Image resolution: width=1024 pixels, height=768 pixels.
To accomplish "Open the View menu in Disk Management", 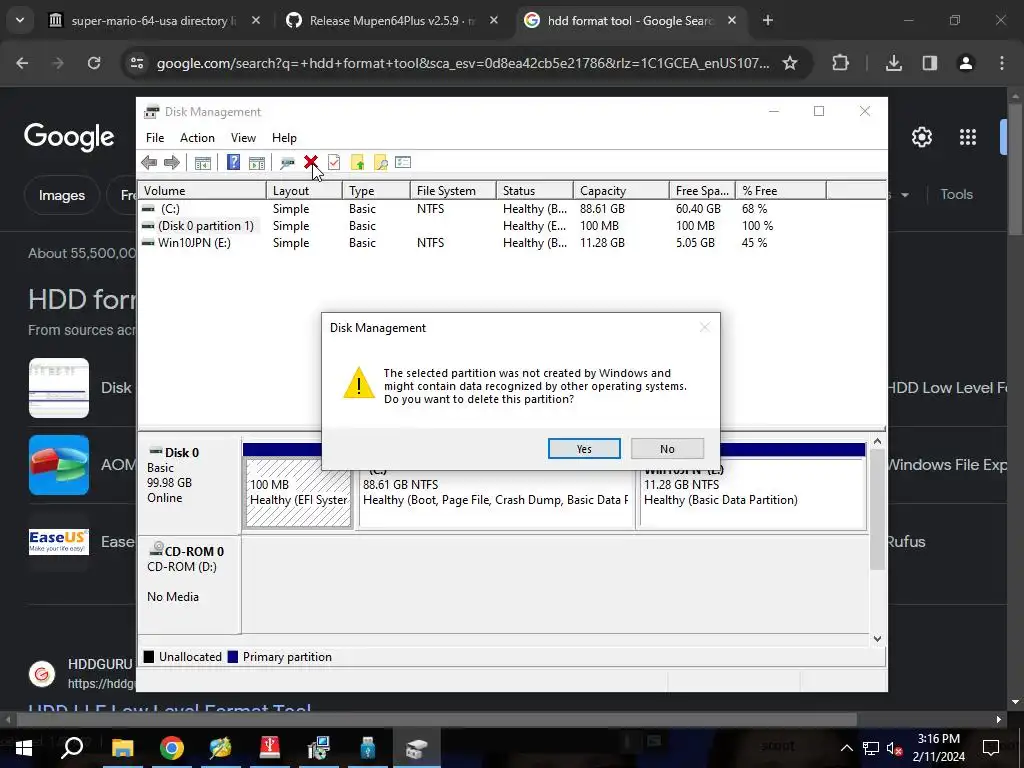I will click(243, 138).
